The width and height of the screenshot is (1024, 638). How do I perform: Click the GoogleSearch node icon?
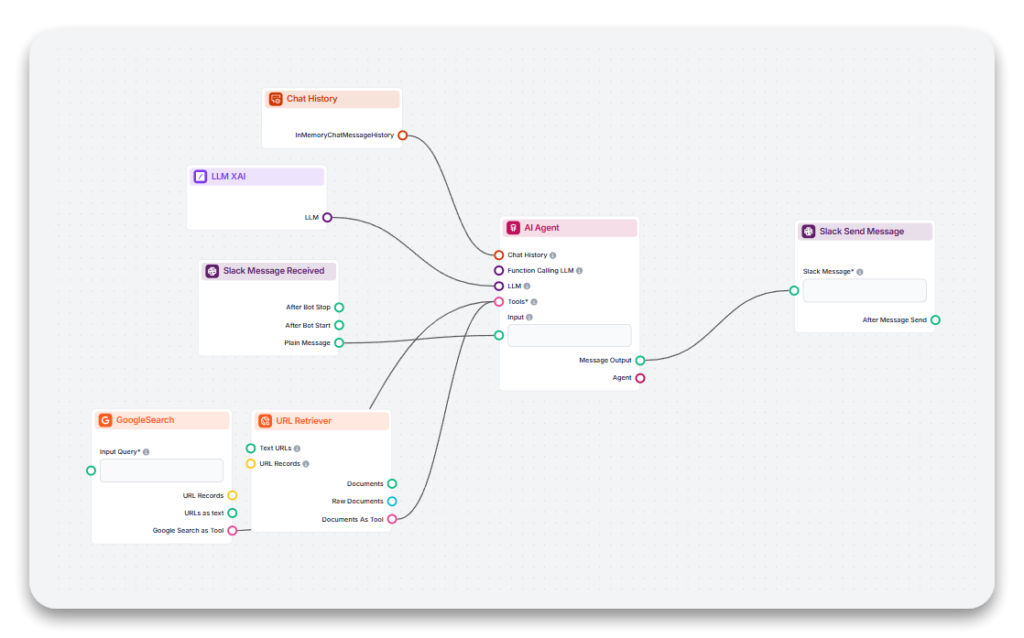(x=105, y=420)
